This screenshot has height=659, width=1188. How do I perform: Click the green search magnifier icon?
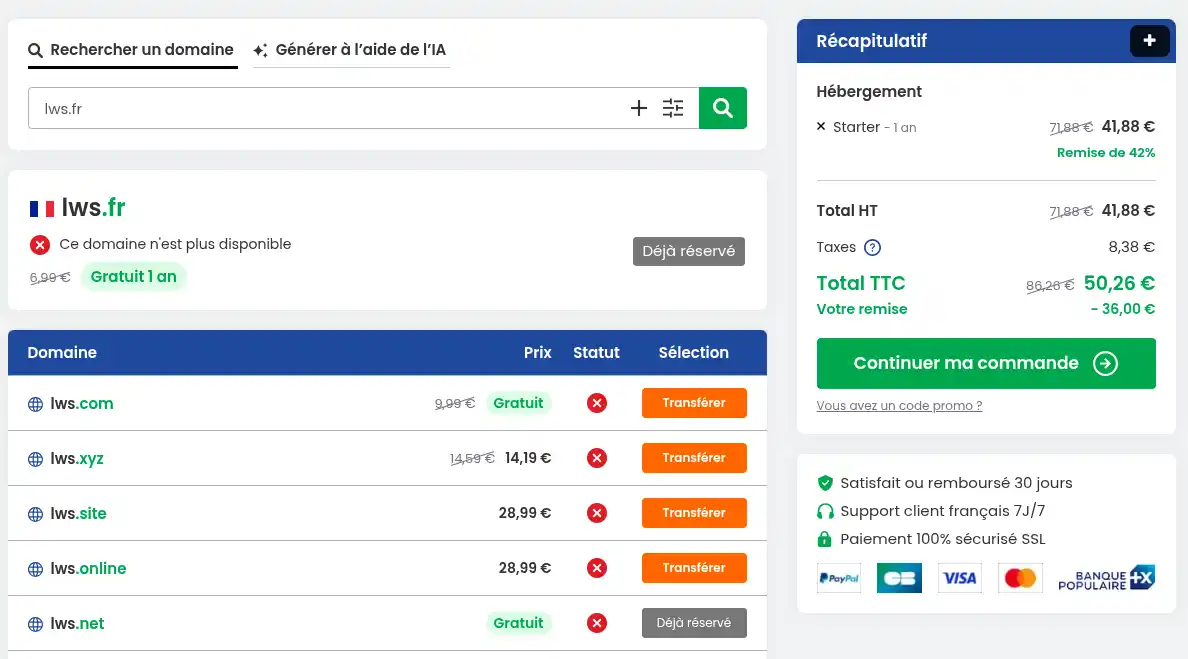tap(722, 107)
